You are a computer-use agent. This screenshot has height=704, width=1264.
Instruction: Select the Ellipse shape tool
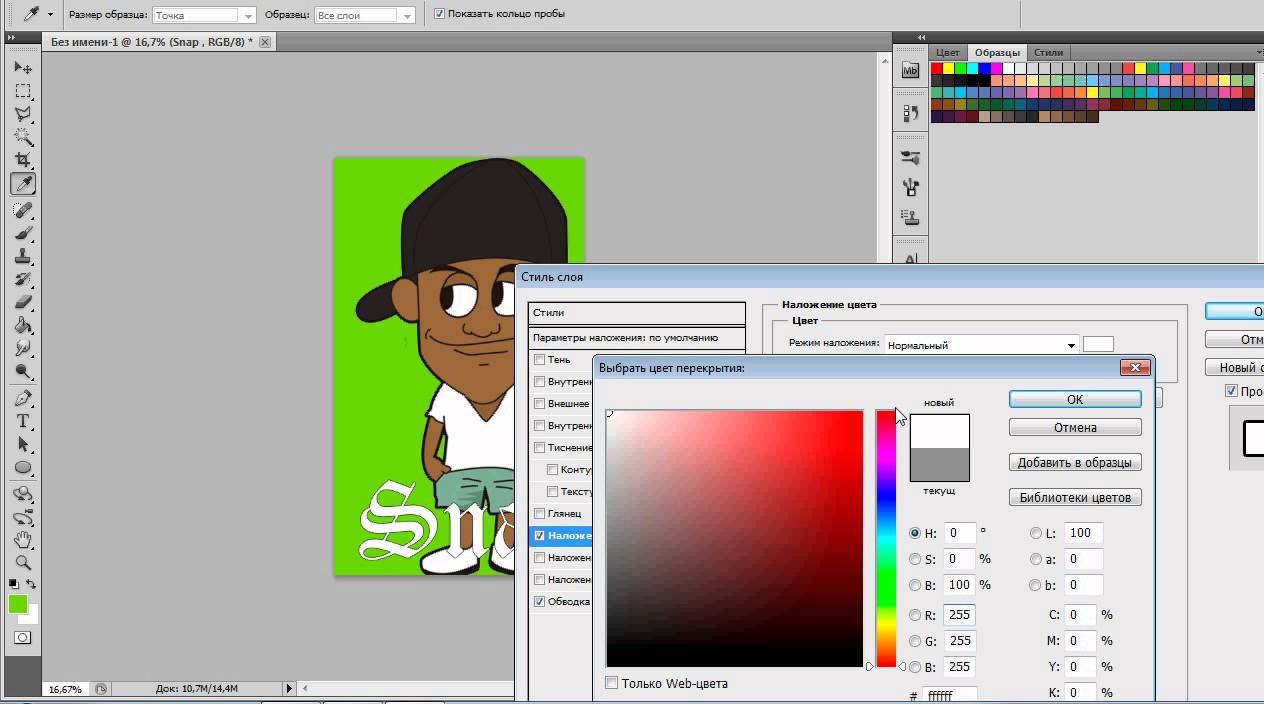23,467
